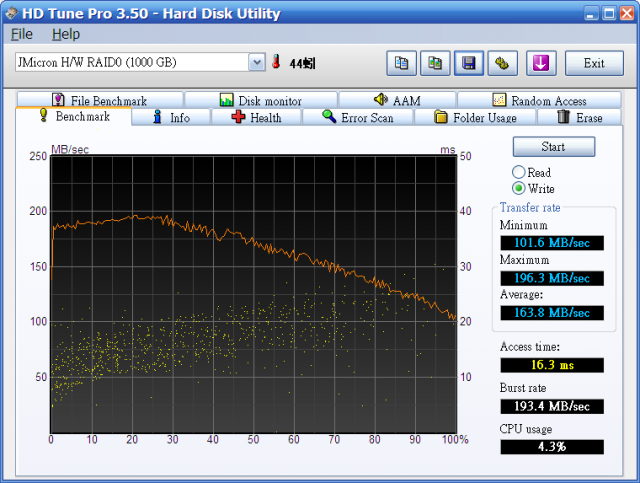
Task: Expand the JMicron RAID0 drive dropdown
Action: (256, 63)
